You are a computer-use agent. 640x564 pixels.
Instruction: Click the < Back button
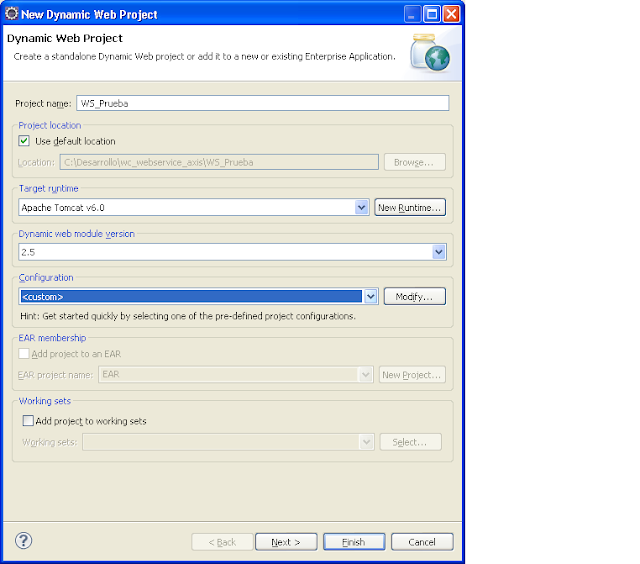coord(222,542)
